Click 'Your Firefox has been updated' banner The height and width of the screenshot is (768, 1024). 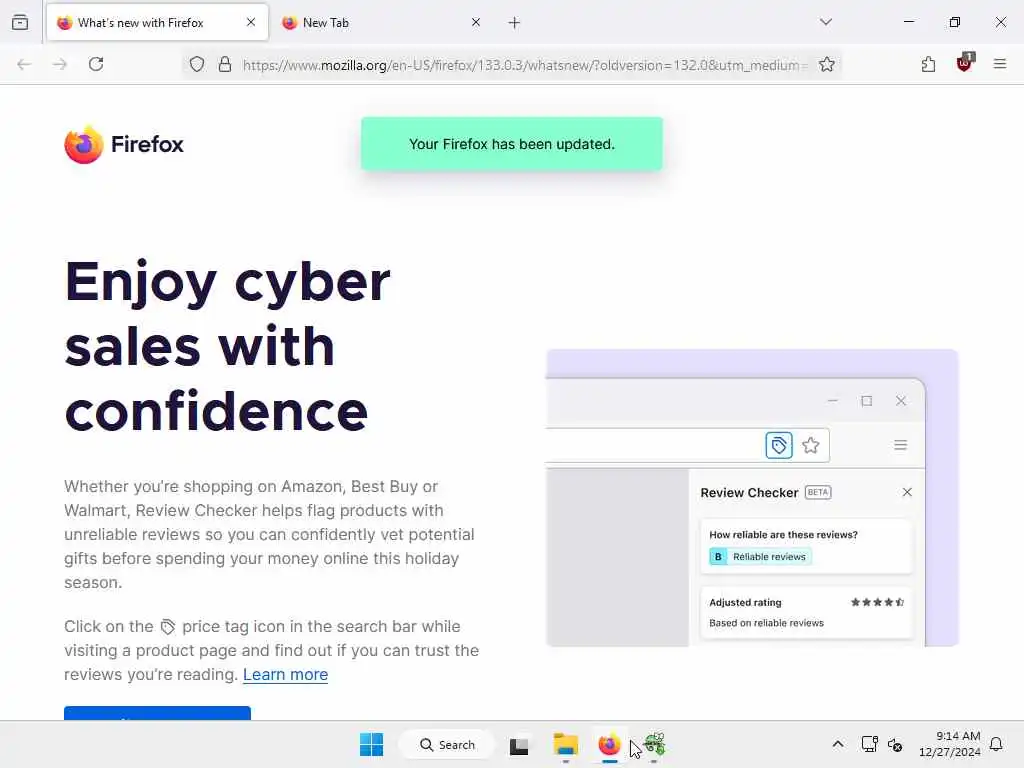[x=512, y=144]
